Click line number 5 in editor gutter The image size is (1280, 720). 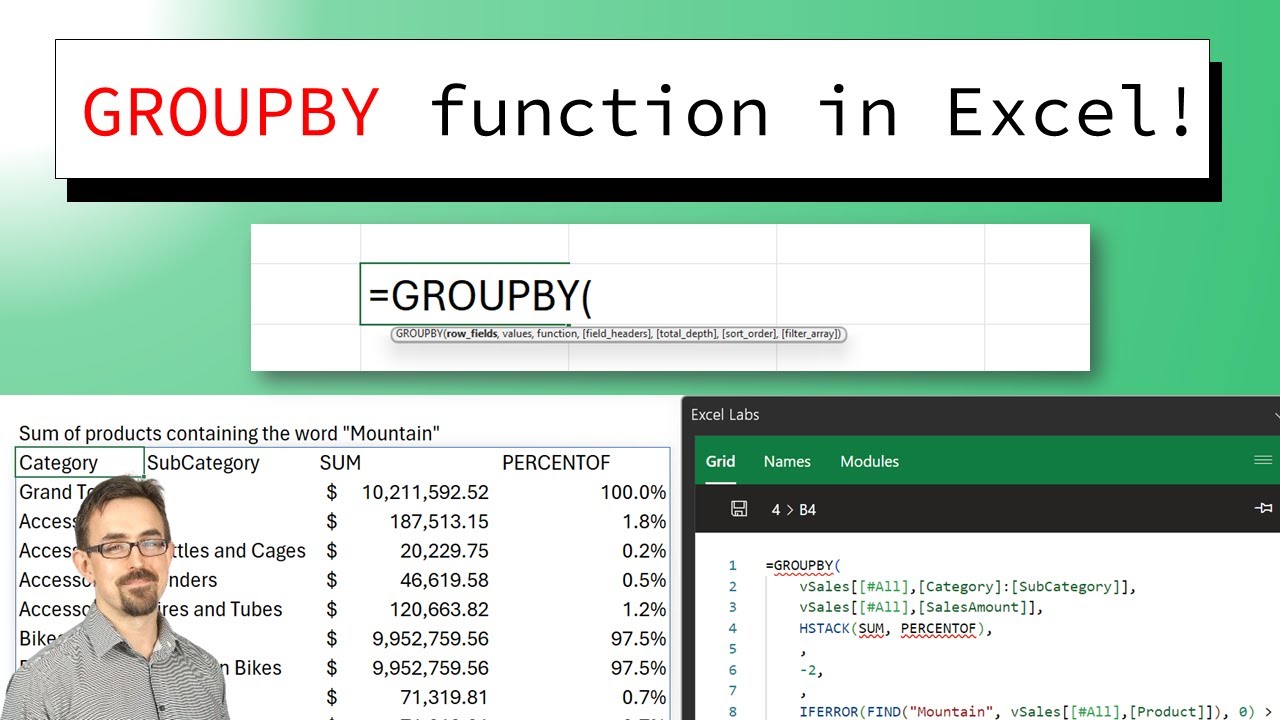coord(733,649)
